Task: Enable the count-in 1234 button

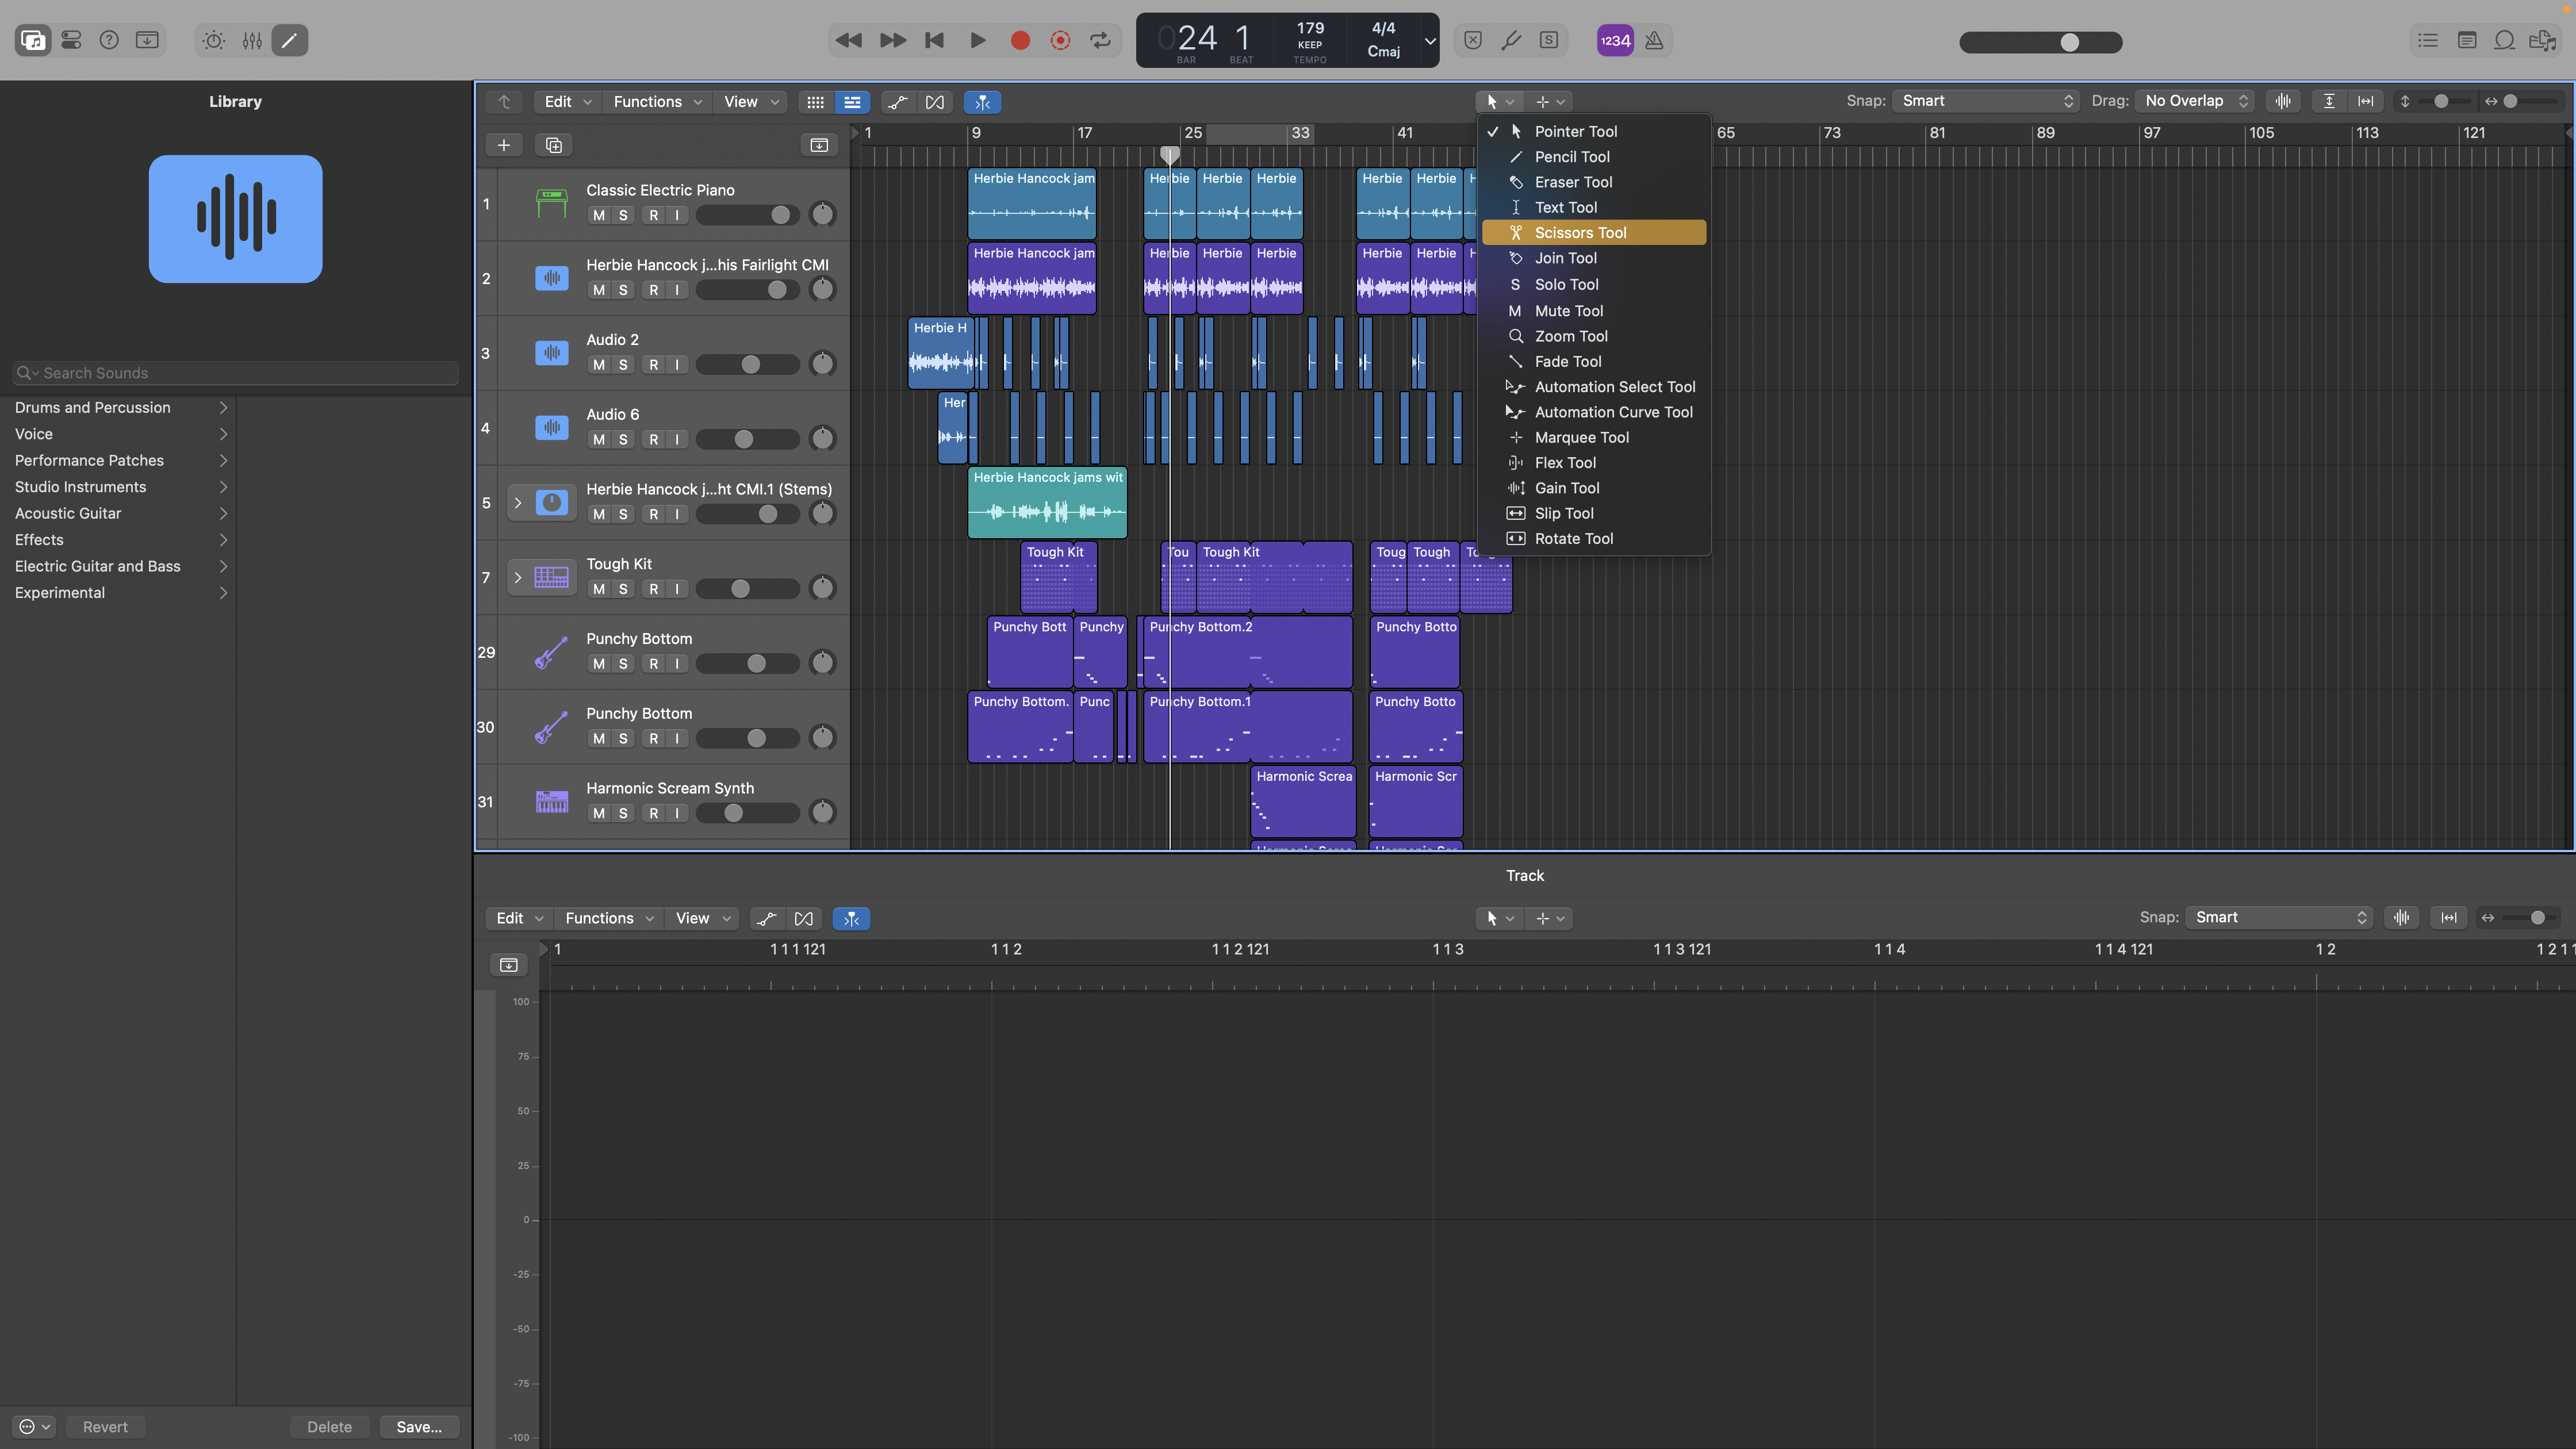Action: pyautogui.click(x=1615, y=41)
